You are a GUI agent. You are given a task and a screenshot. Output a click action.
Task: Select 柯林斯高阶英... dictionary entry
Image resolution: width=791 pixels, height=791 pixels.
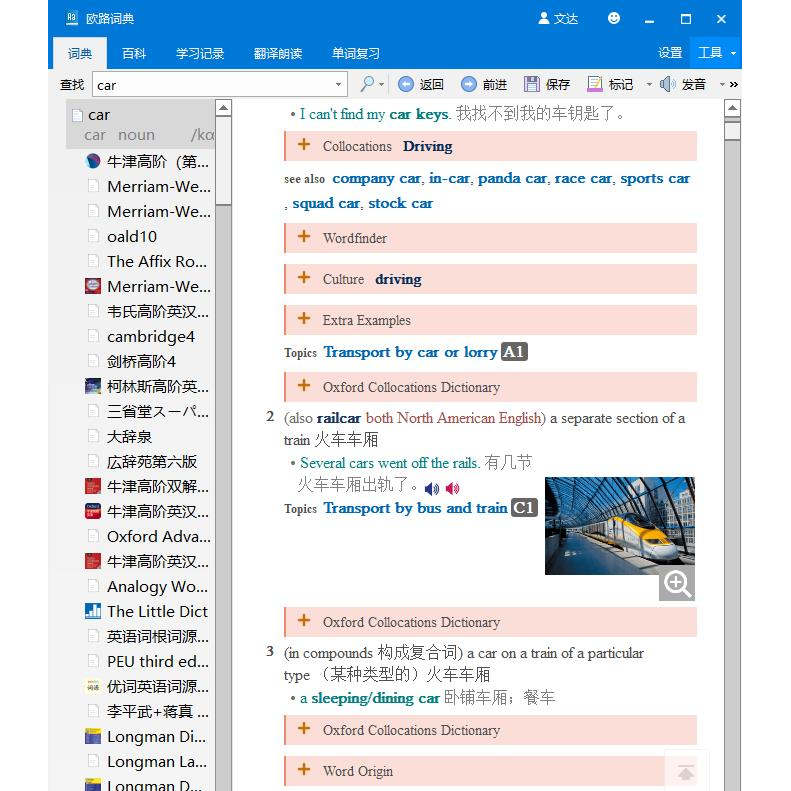tap(147, 387)
